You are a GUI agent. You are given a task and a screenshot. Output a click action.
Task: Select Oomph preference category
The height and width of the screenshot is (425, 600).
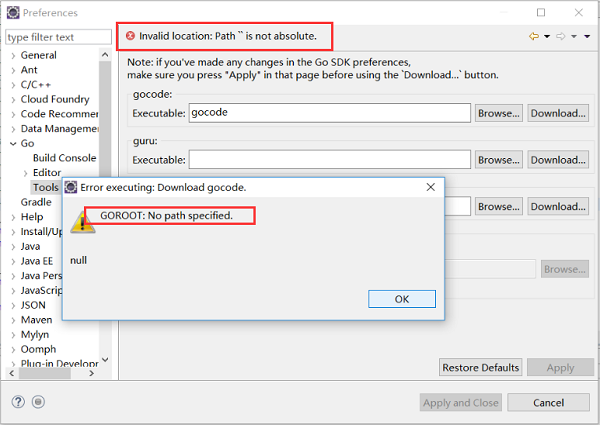[38, 349]
